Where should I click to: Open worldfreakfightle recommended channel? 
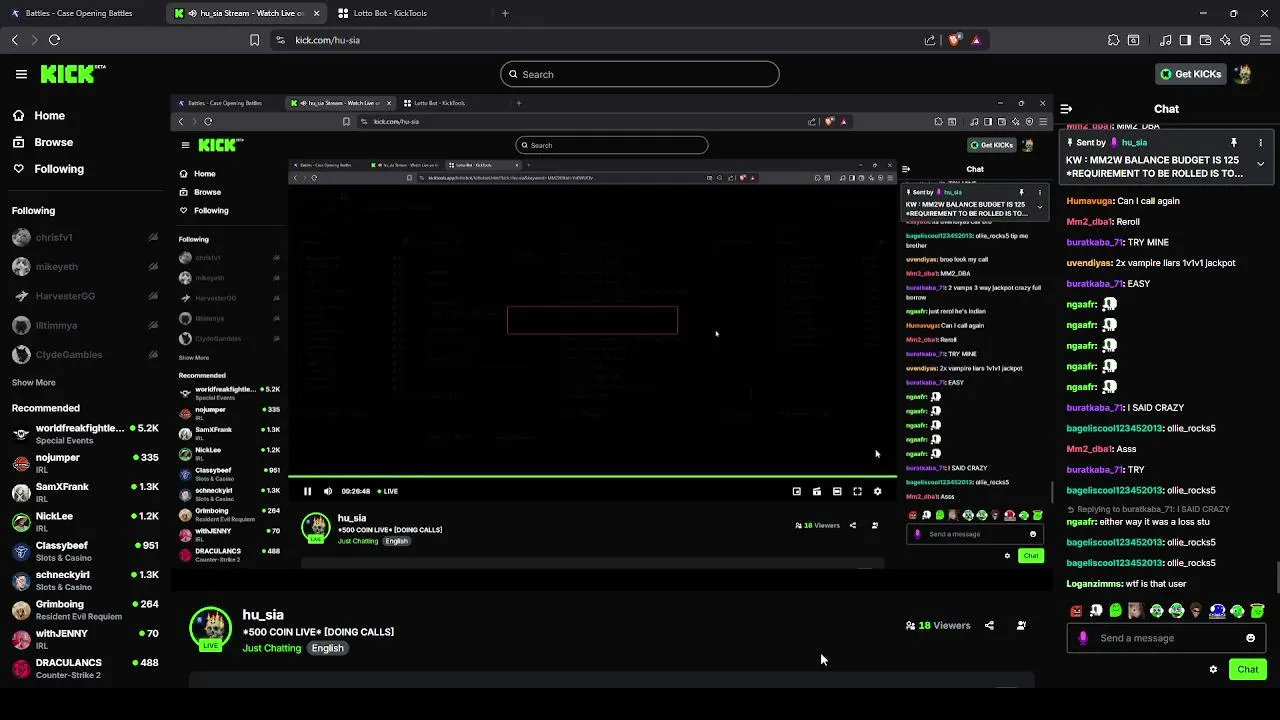tap(85, 434)
